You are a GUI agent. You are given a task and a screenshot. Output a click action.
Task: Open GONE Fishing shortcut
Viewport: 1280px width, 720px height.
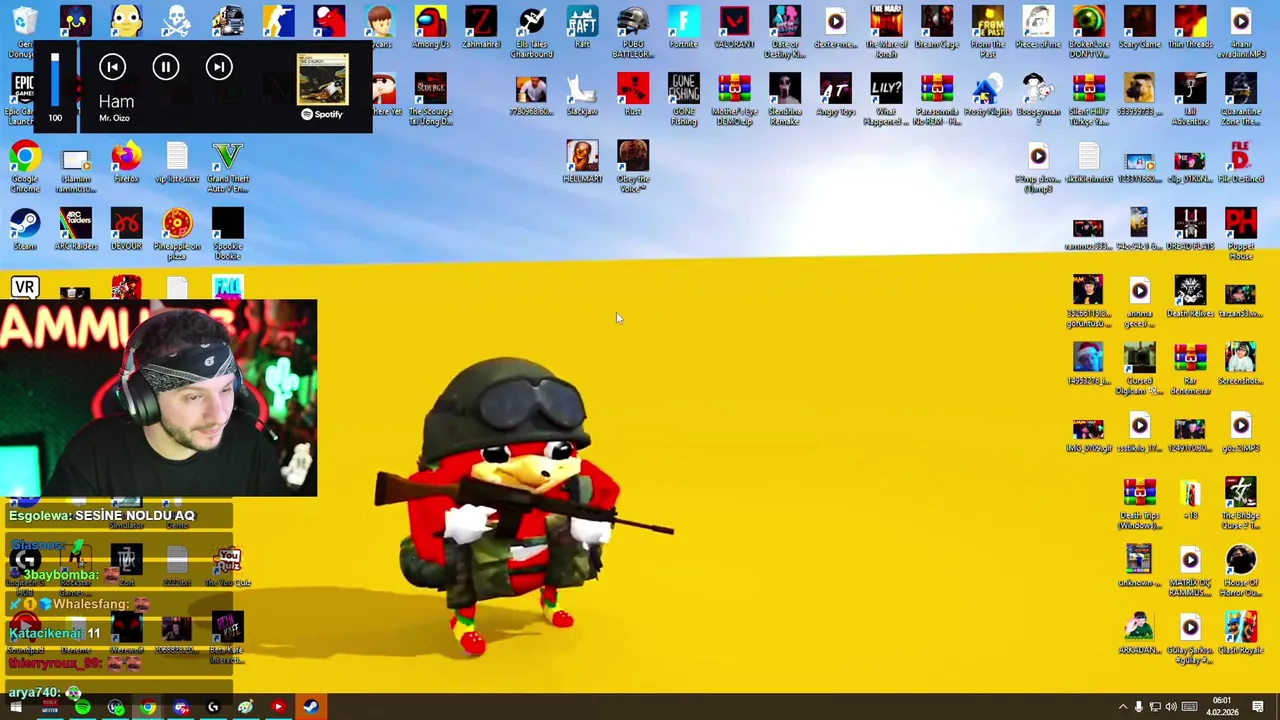click(x=684, y=98)
